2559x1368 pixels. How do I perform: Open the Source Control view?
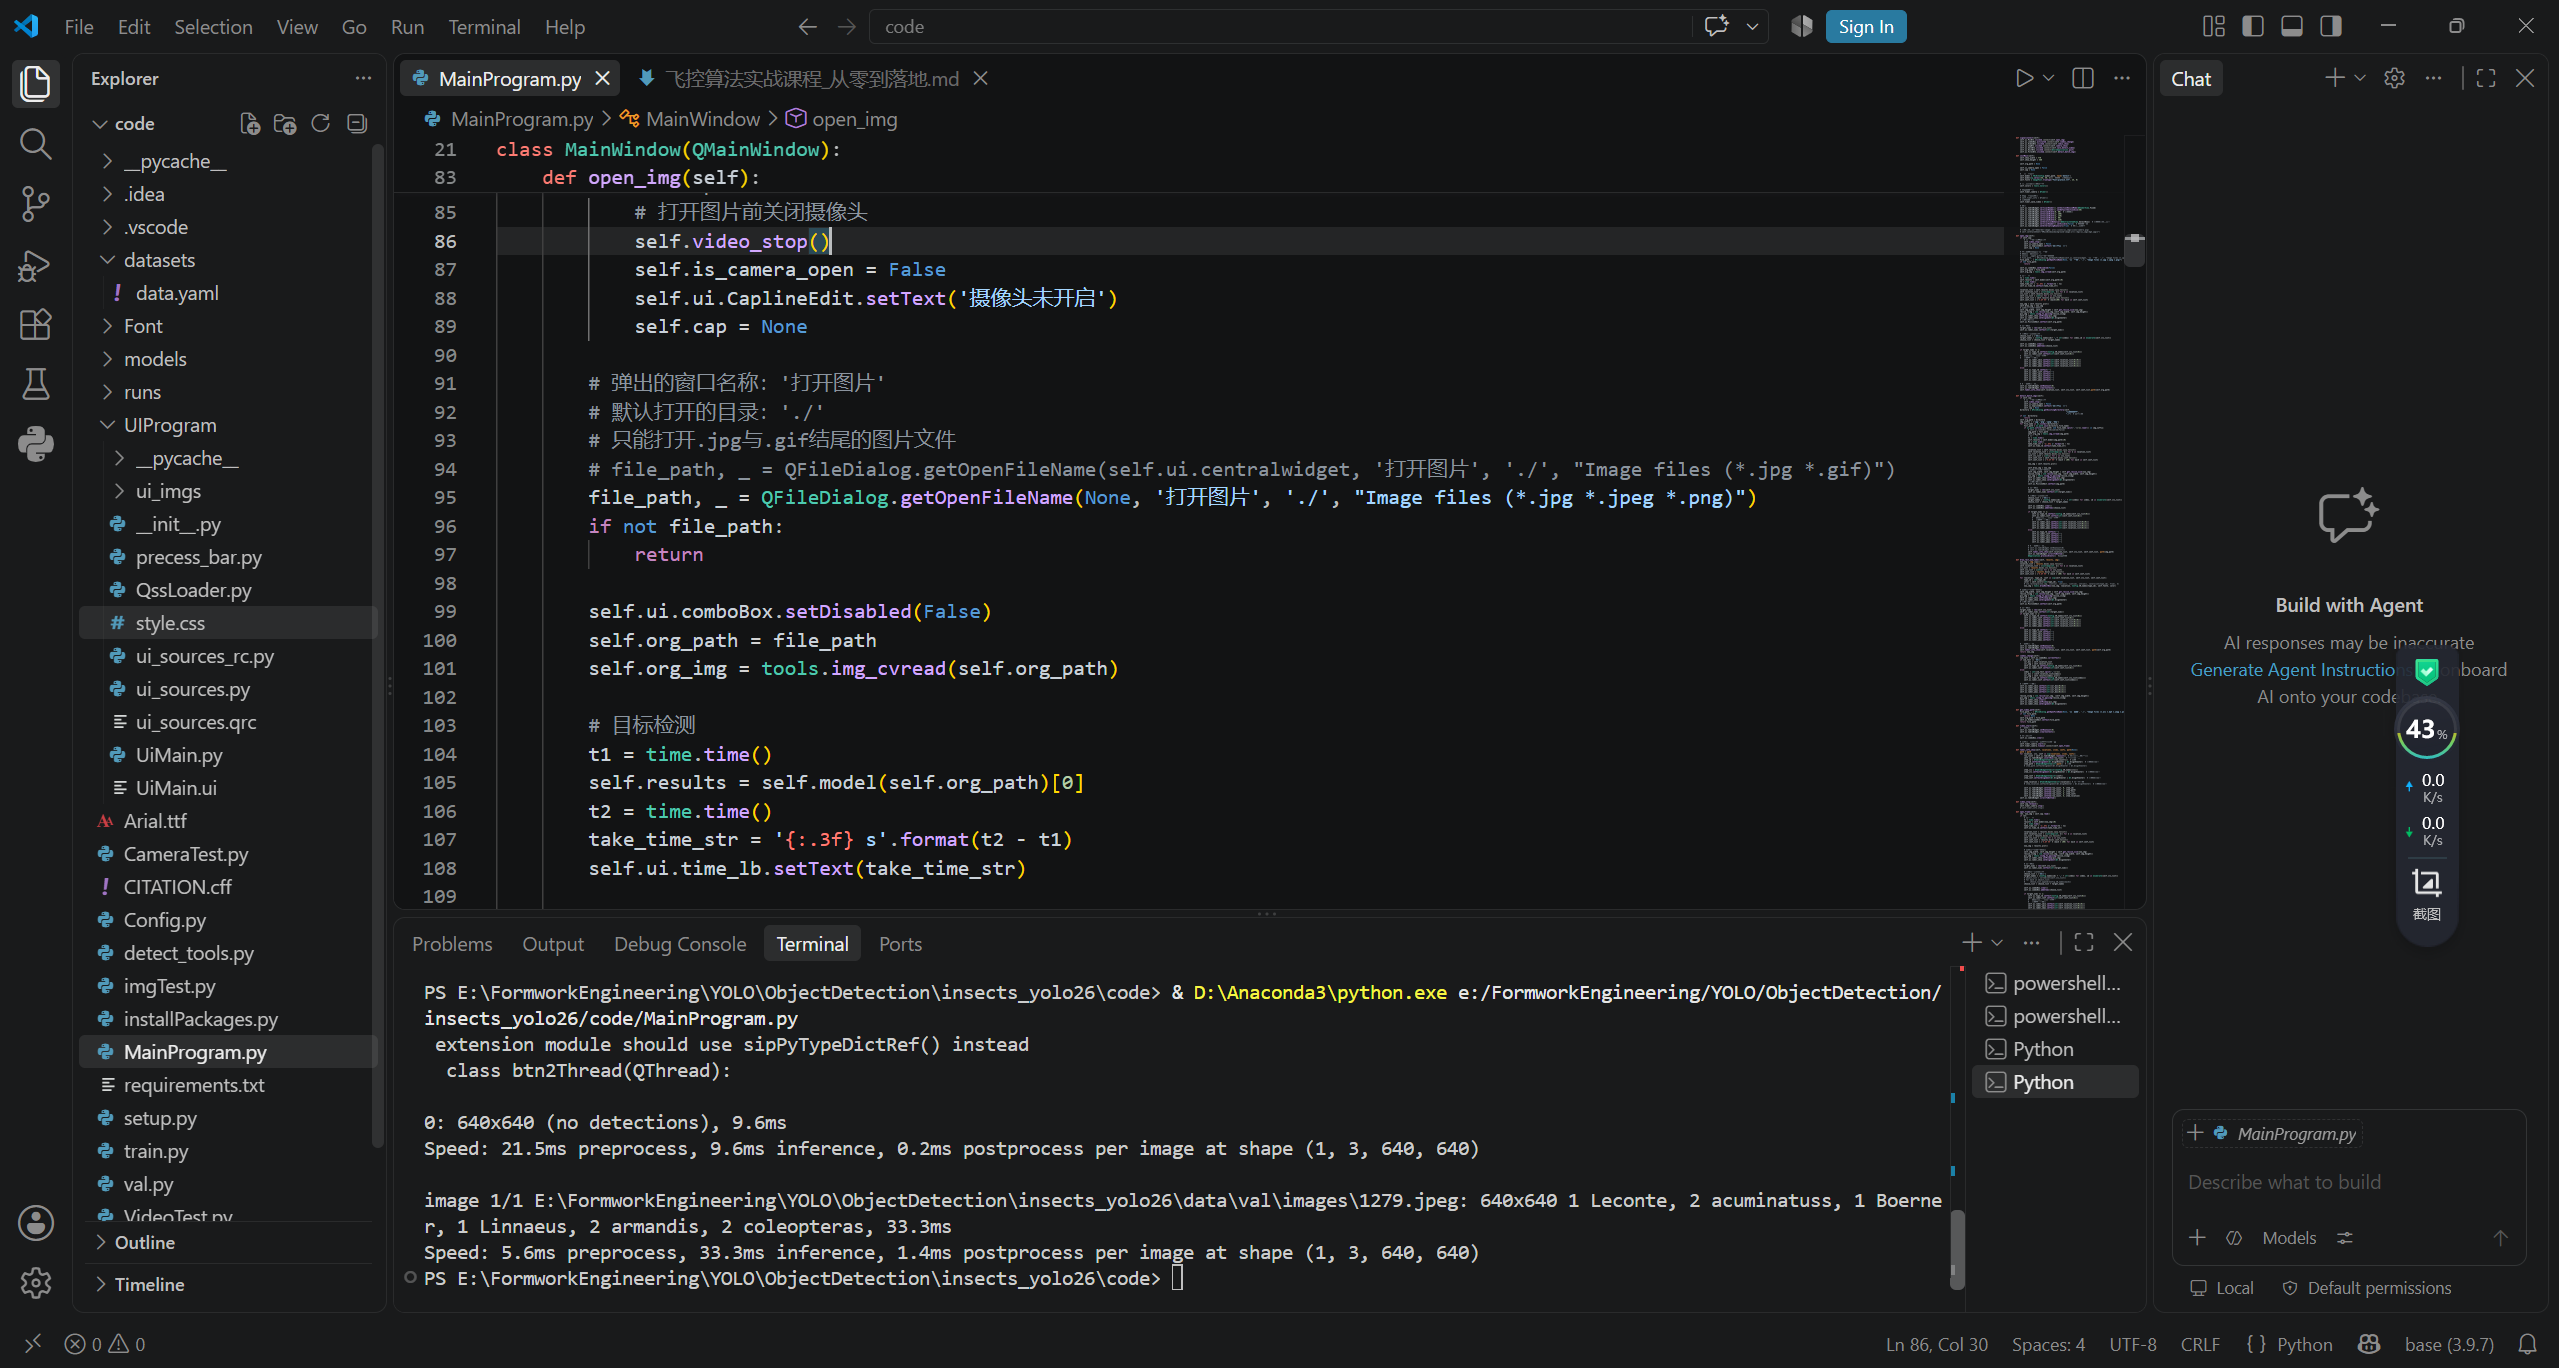35,203
